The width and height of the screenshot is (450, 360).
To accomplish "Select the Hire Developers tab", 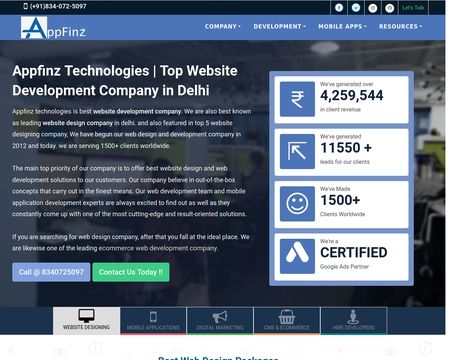I will pyautogui.click(x=354, y=320).
